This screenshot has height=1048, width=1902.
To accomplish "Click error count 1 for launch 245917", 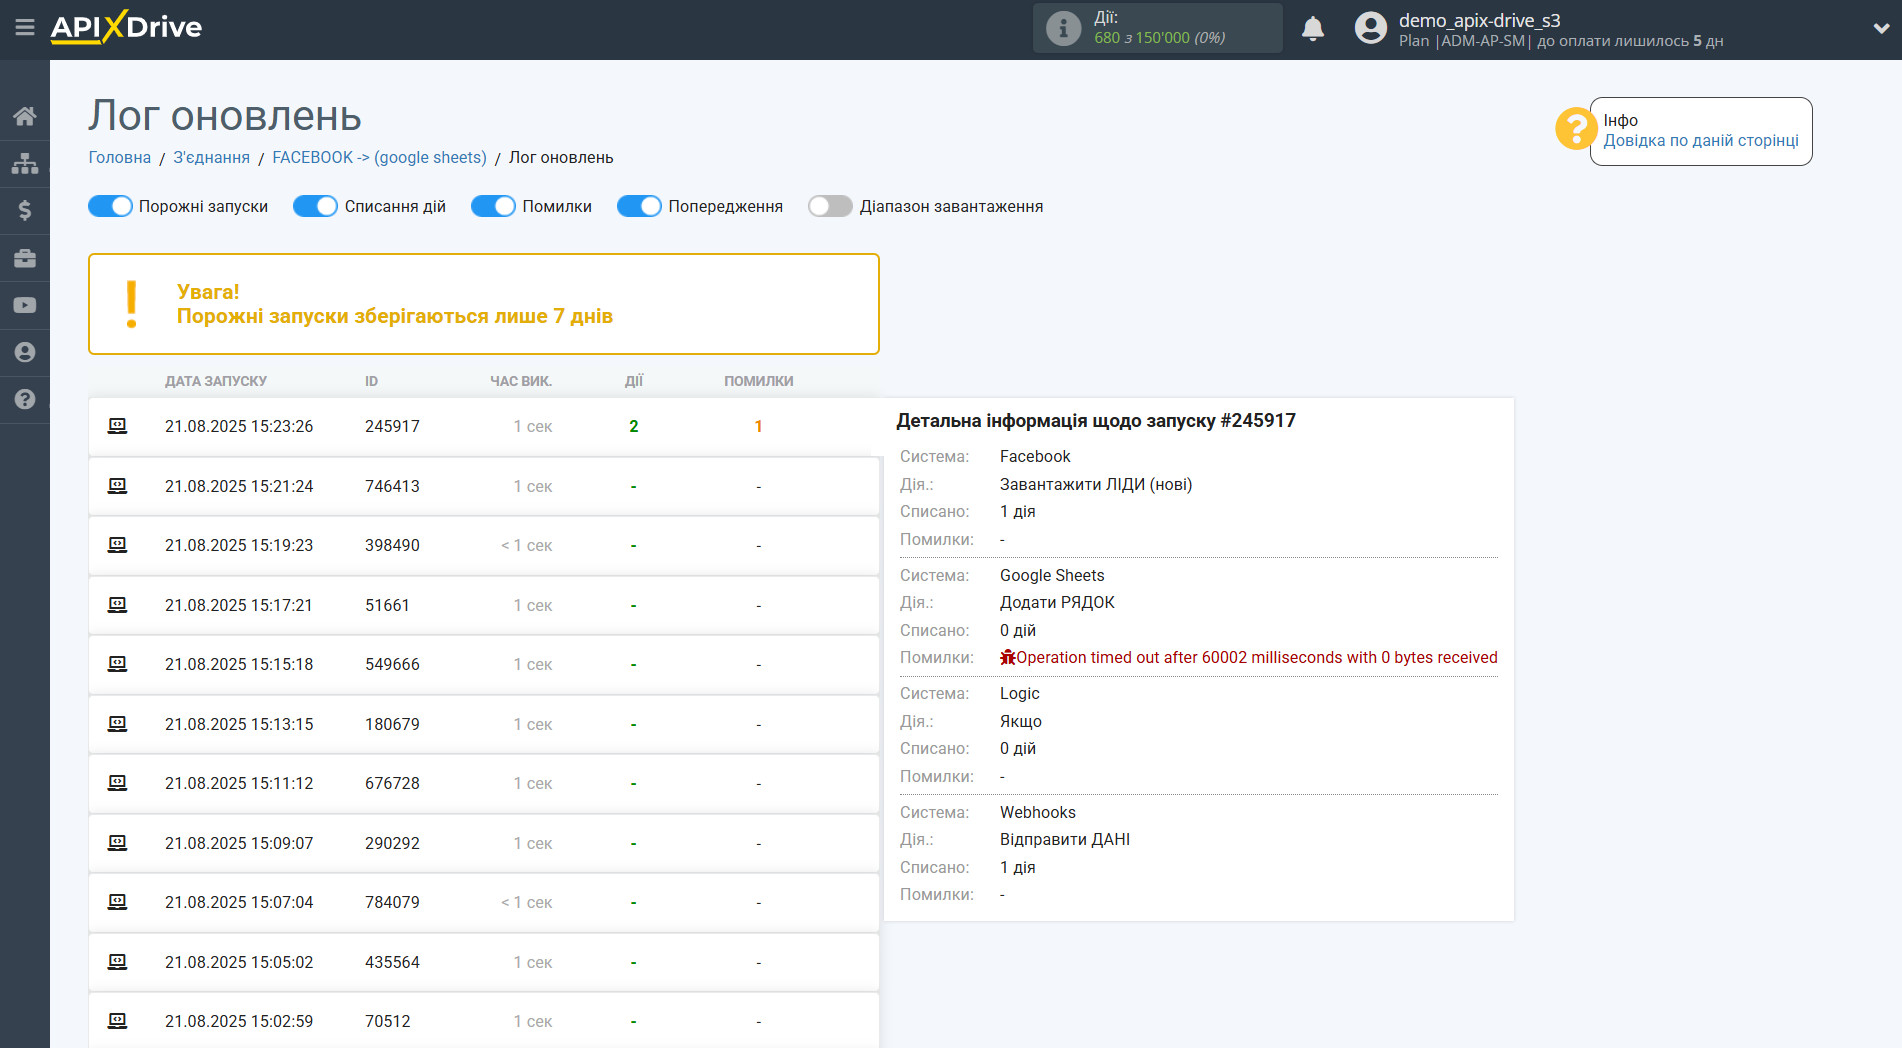I will (x=758, y=426).
